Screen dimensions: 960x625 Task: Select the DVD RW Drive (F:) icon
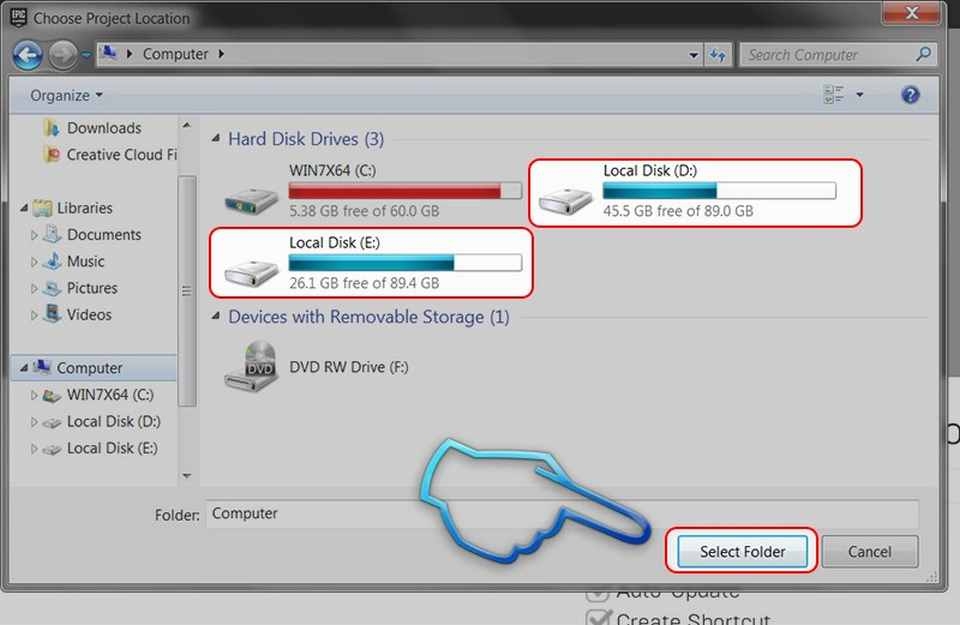[x=252, y=367]
